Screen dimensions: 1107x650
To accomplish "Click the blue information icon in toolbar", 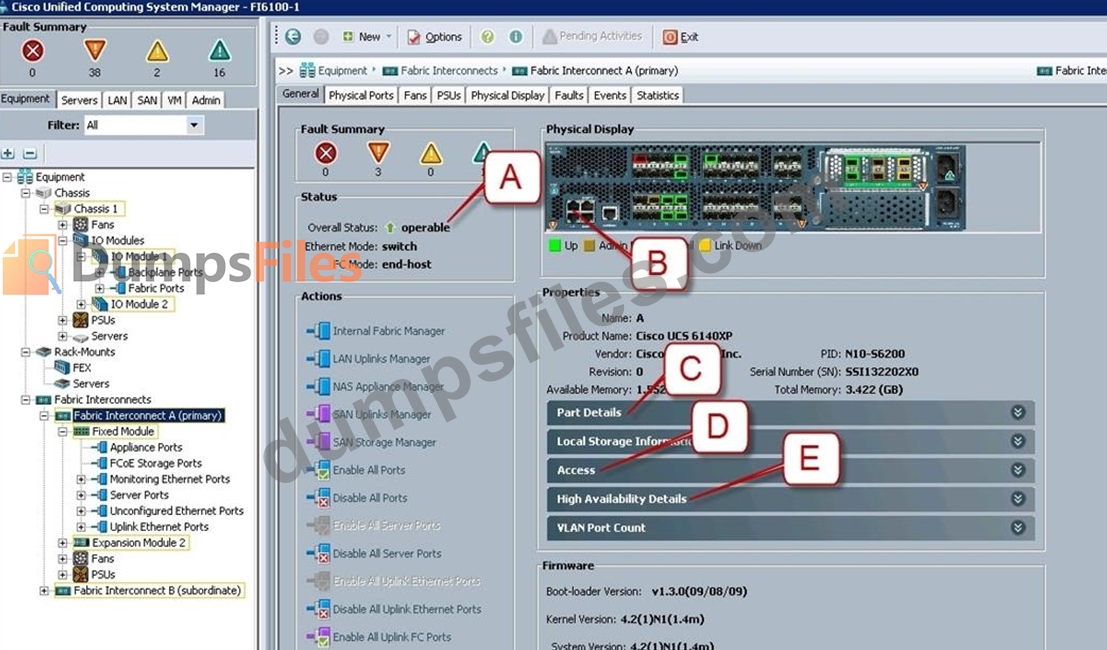I will click(516, 37).
